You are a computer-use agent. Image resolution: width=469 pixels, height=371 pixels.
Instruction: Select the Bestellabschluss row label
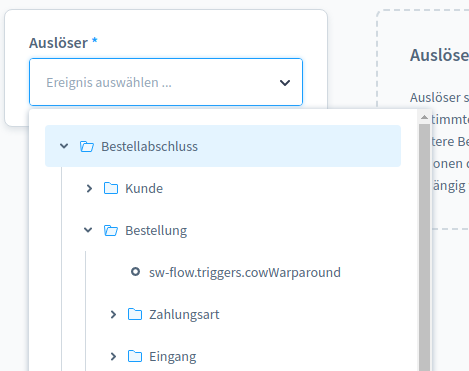[149, 146]
